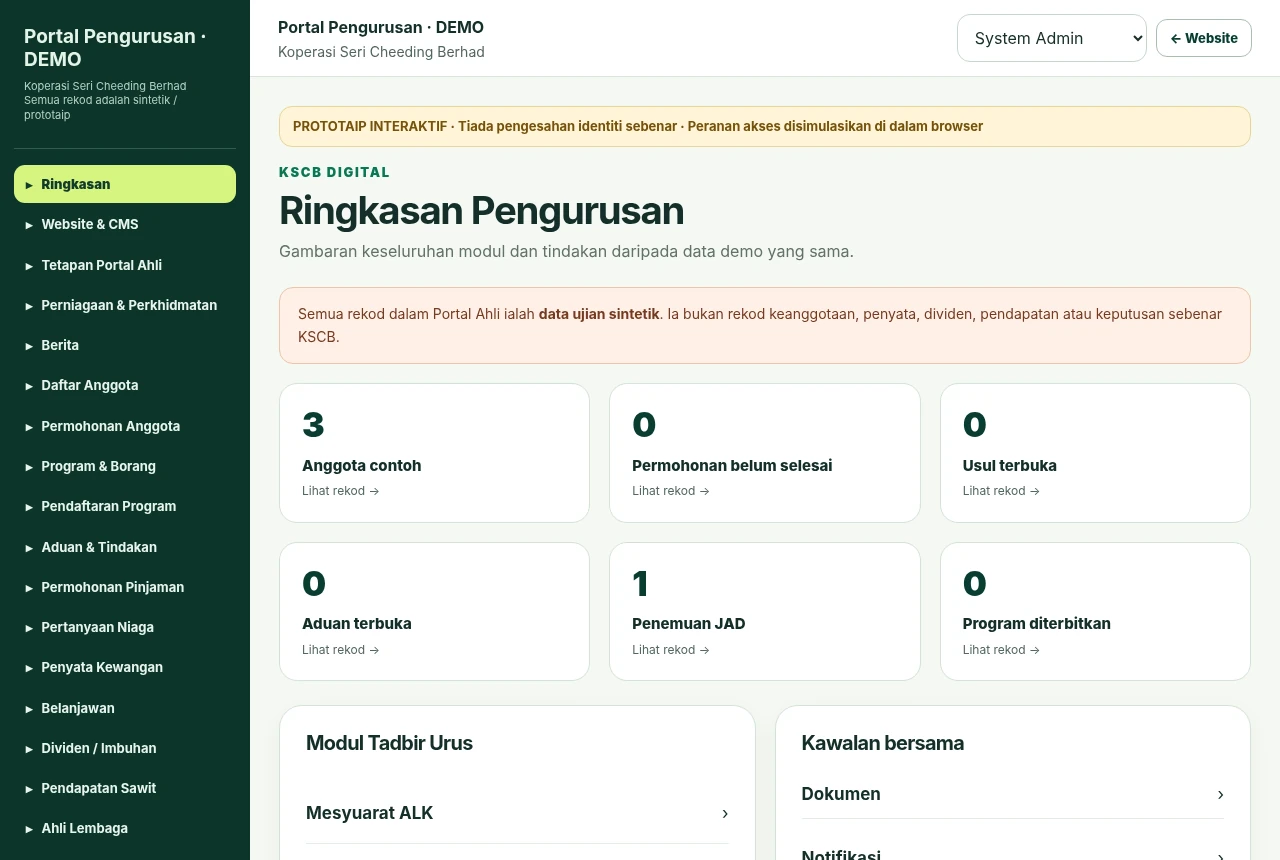This screenshot has height=860, width=1280.
Task: Go to Tetapan Portal Ahli
Action: pos(125,265)
